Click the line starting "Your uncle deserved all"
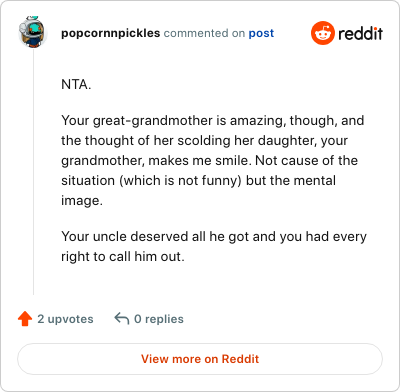 click(214, 237)
